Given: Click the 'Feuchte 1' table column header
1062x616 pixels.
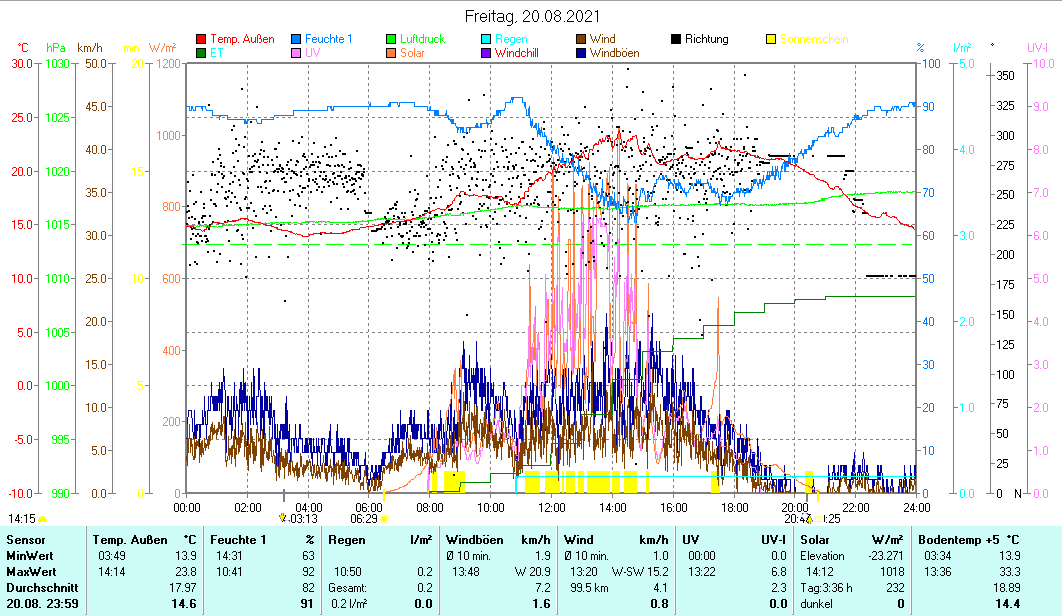Looking at the screenshot, I should point(238,540).
